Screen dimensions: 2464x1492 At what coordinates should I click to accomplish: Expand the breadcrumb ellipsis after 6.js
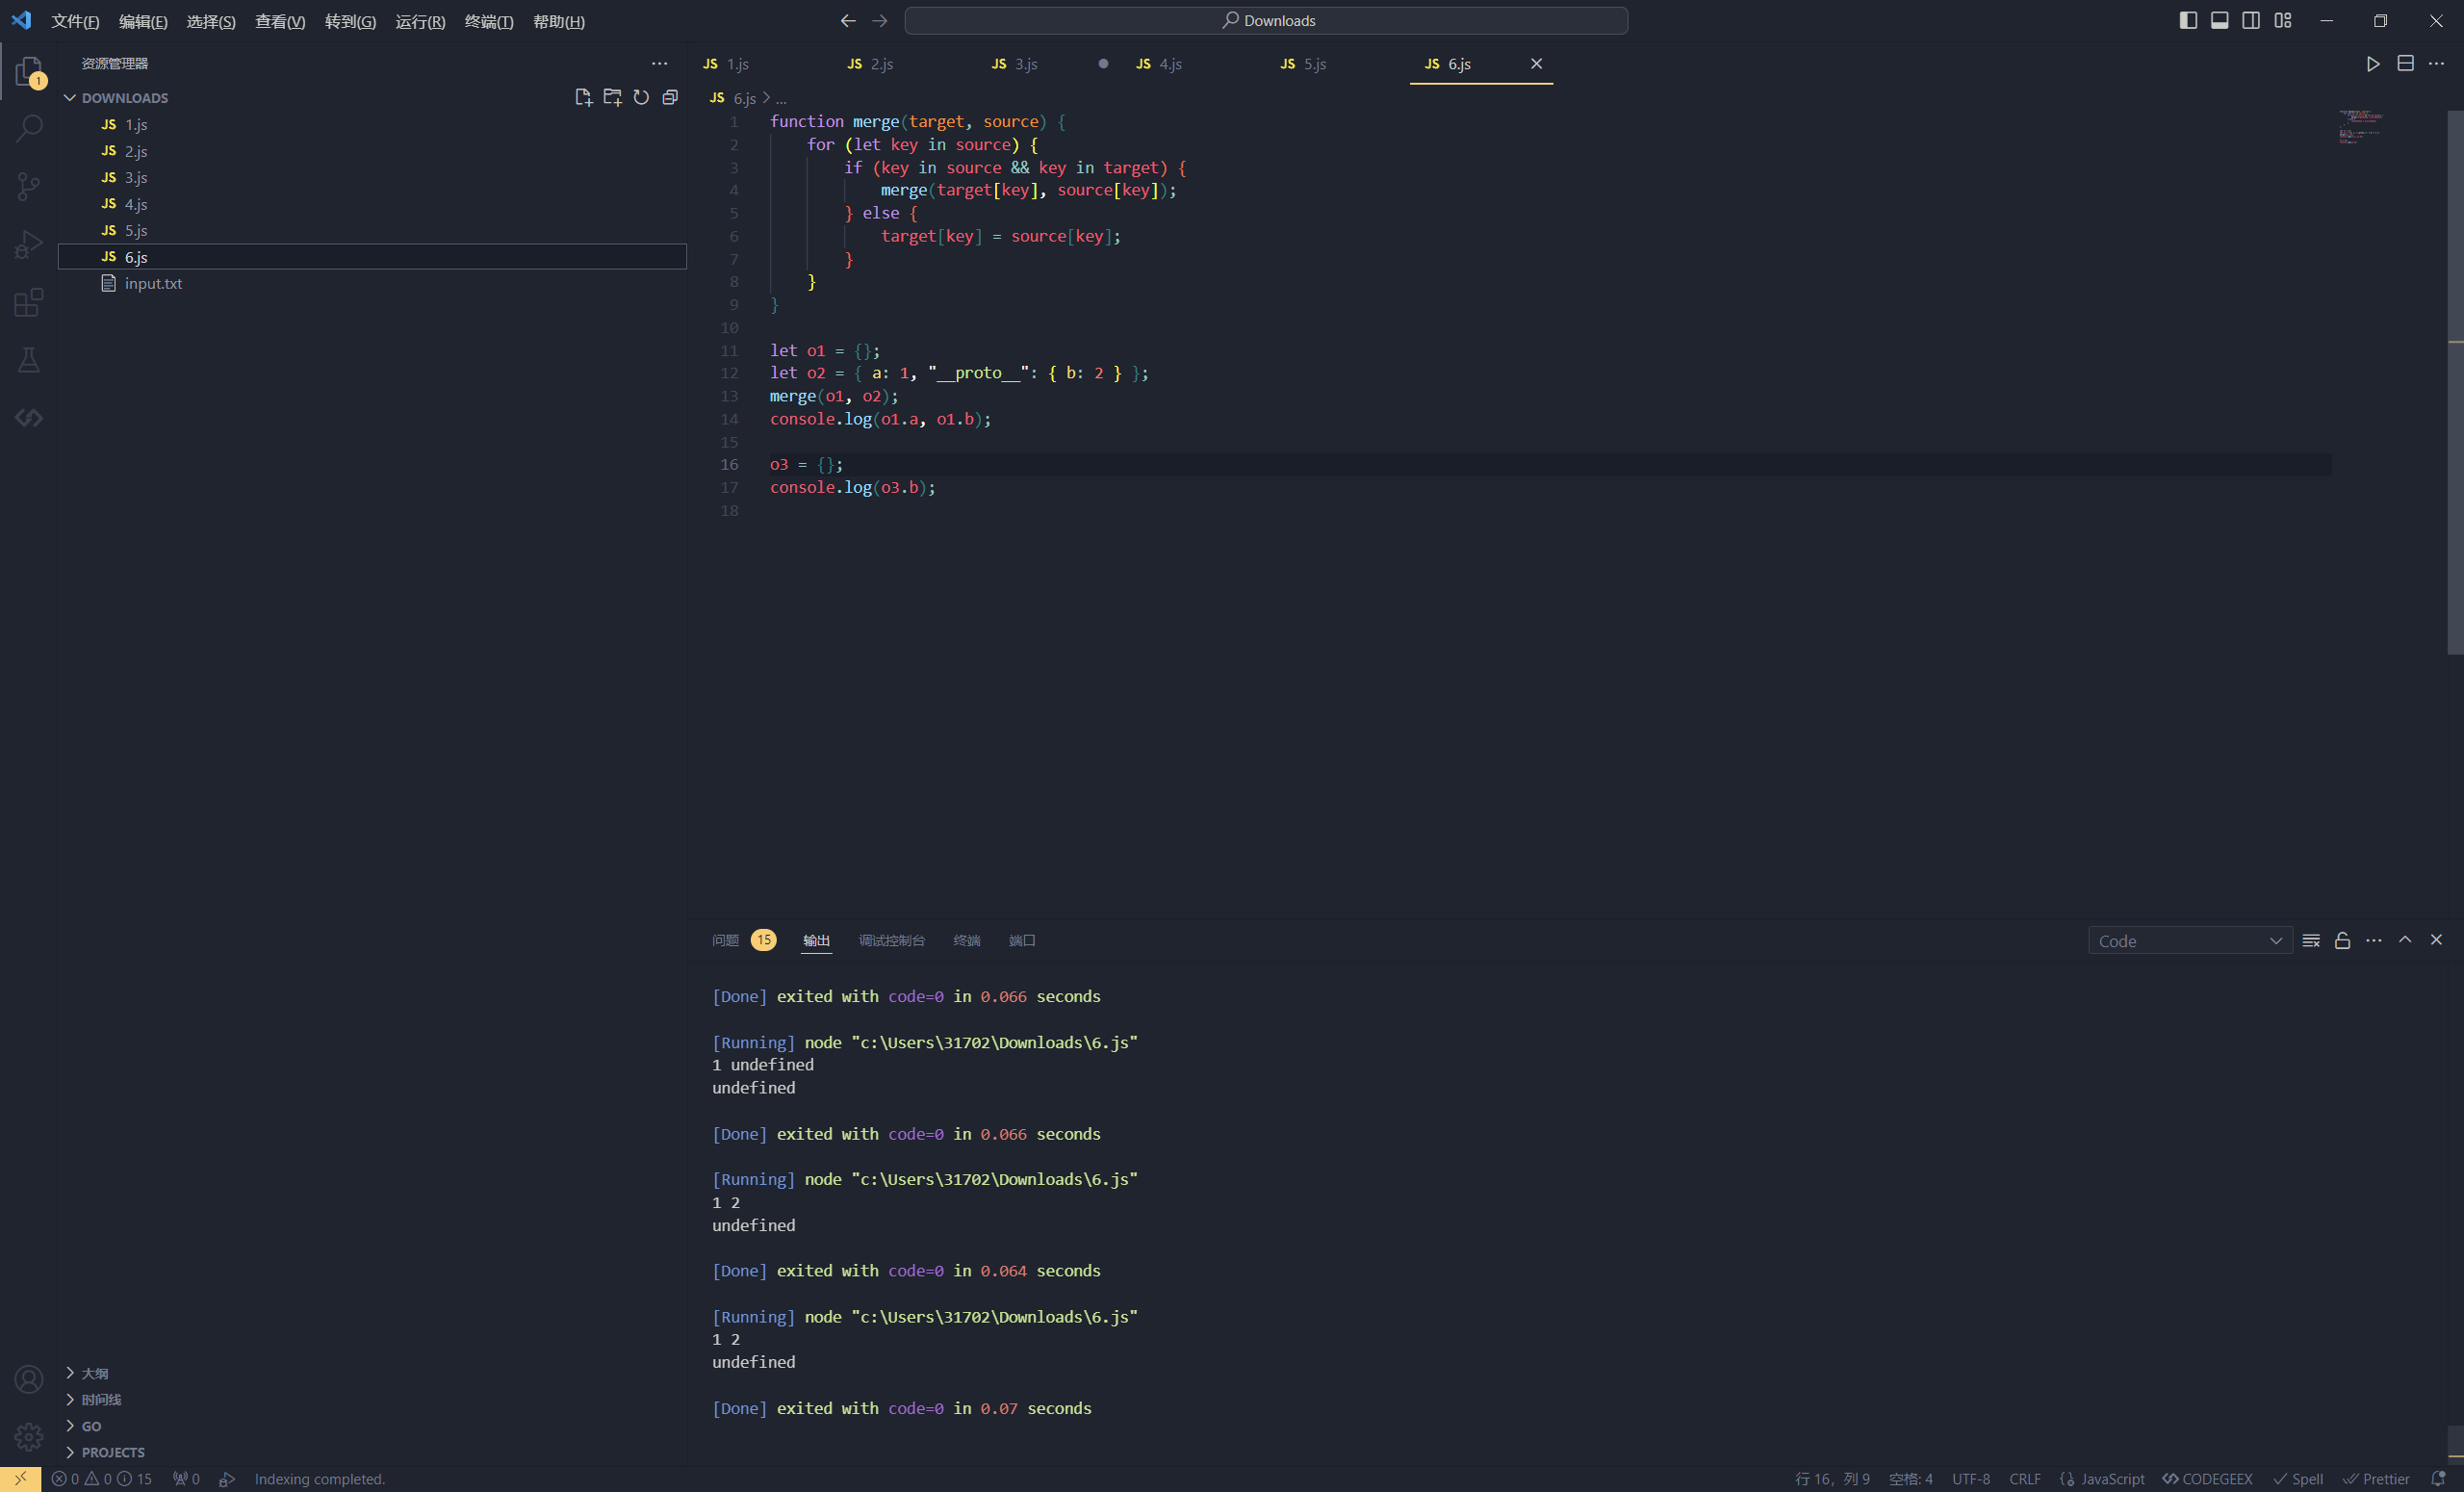tap(781, 98)
